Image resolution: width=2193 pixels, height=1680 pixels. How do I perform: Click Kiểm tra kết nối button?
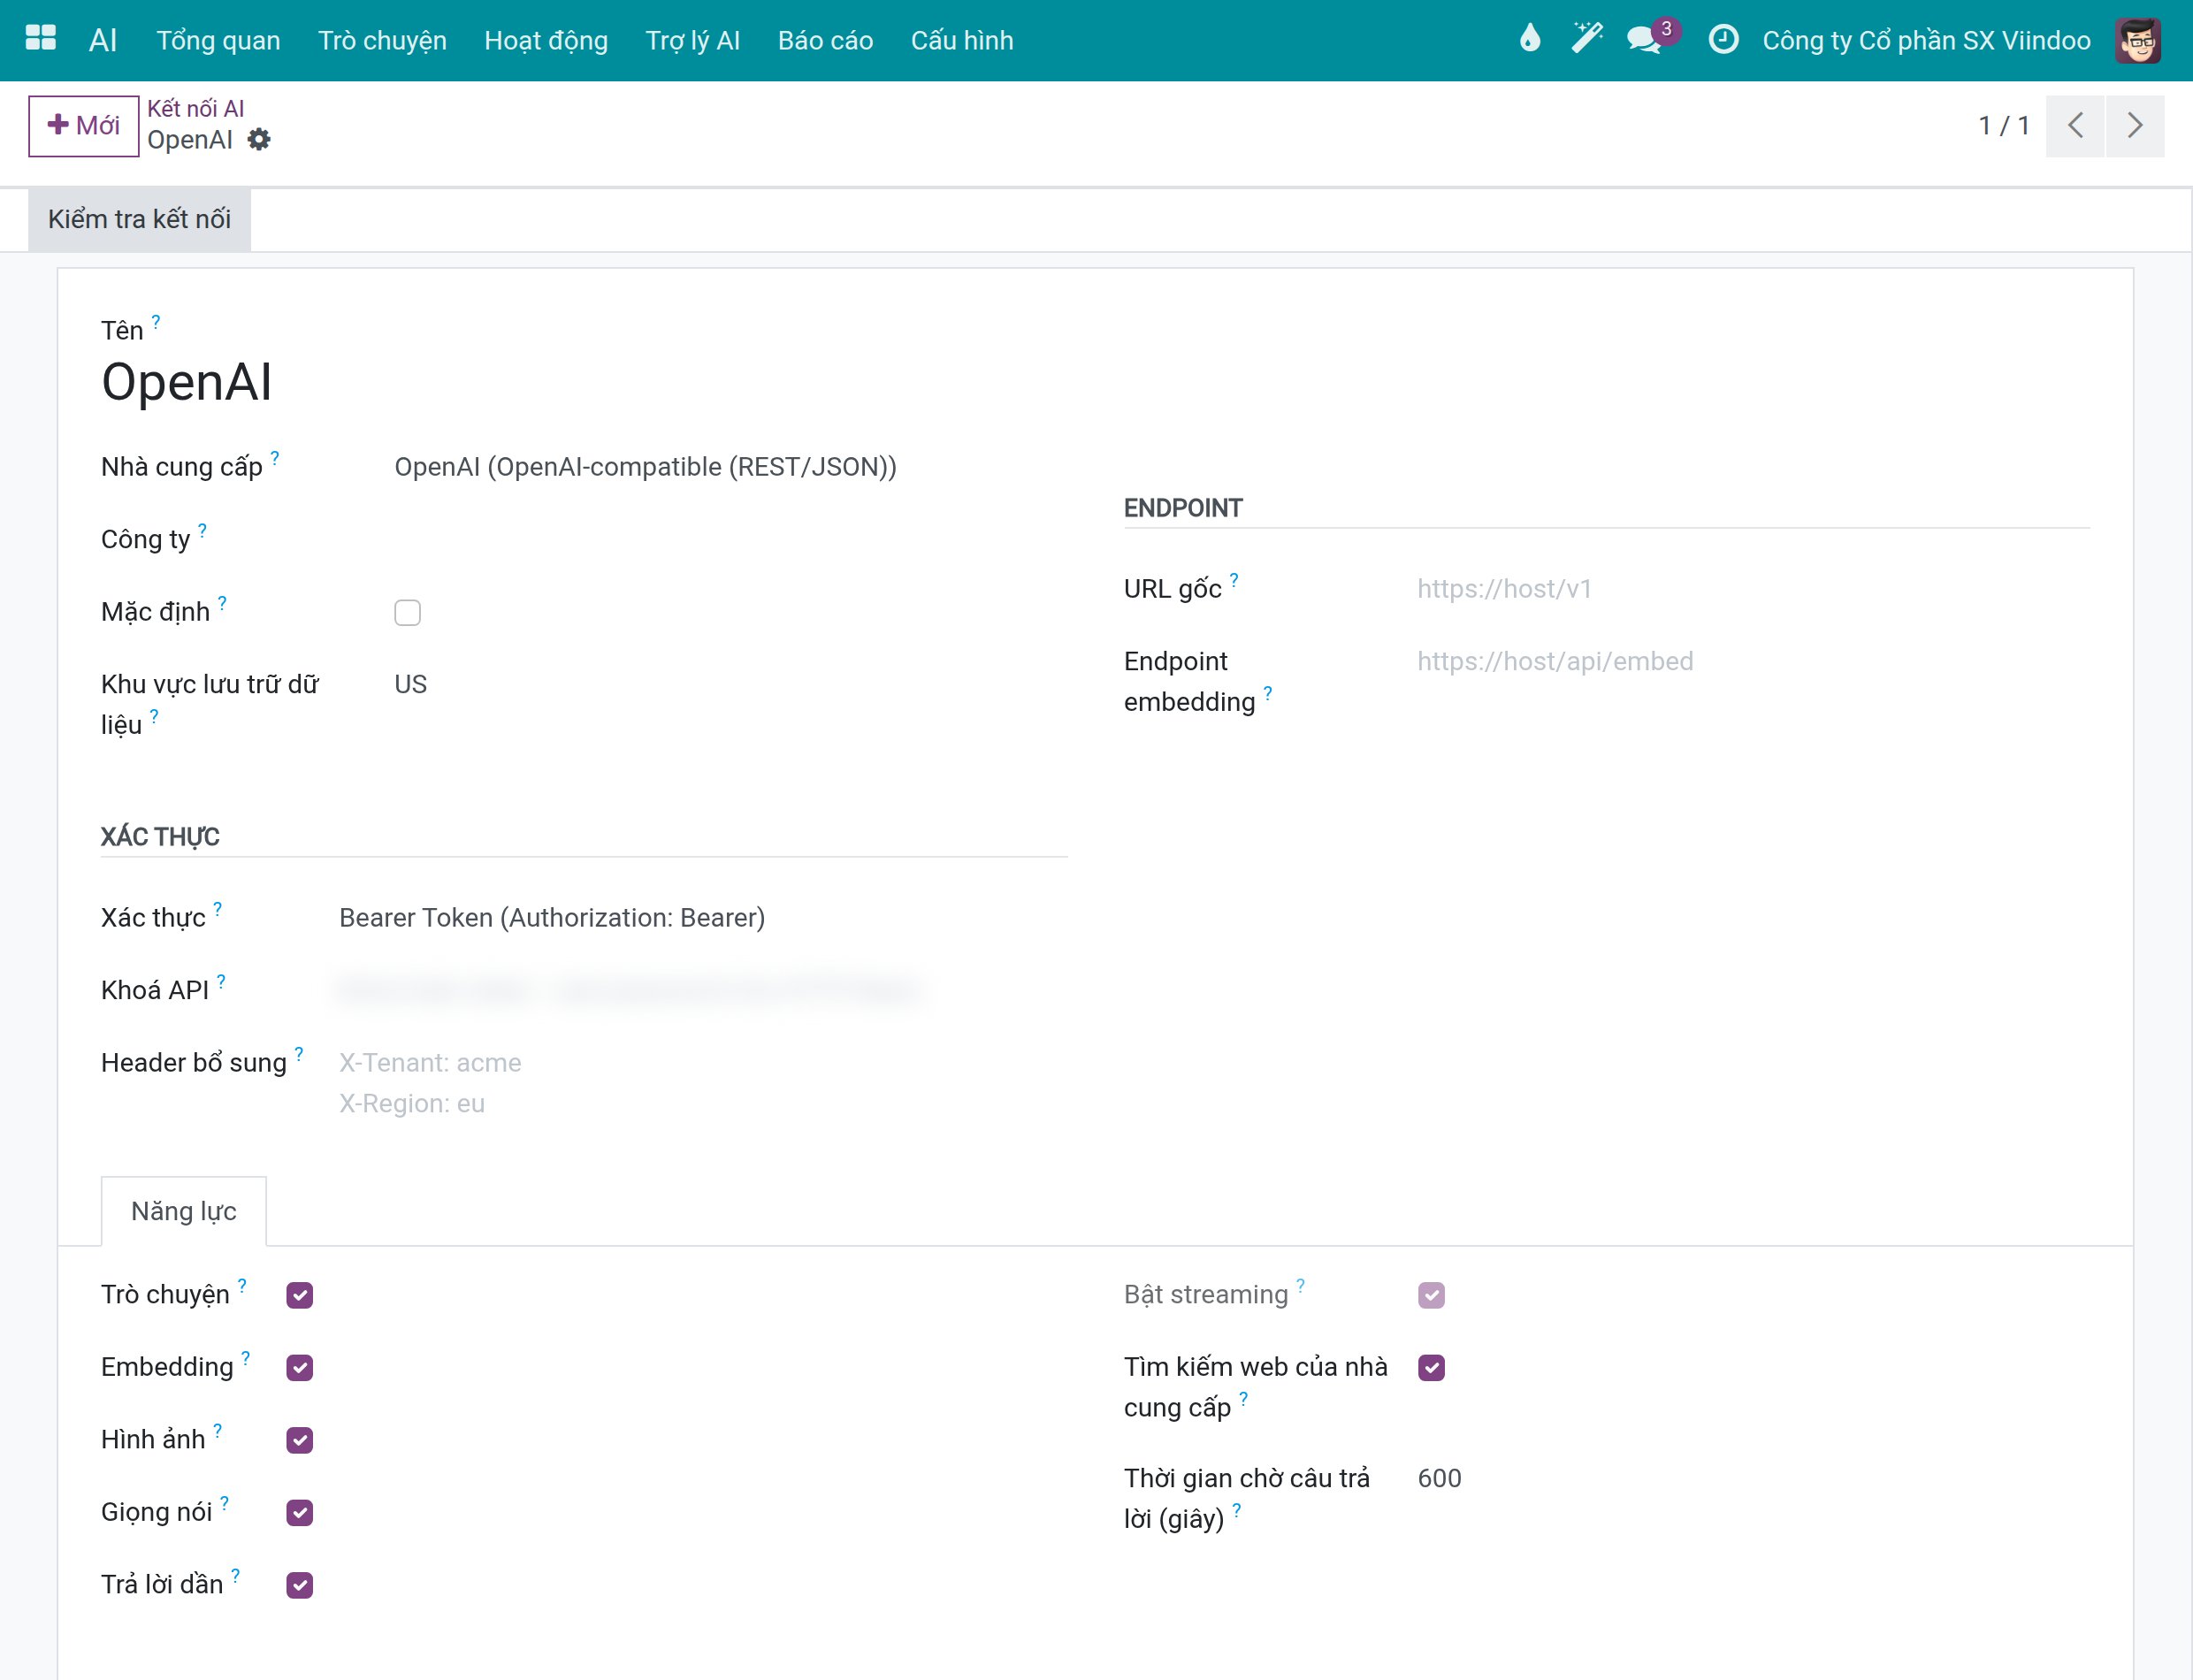(139, 219)
